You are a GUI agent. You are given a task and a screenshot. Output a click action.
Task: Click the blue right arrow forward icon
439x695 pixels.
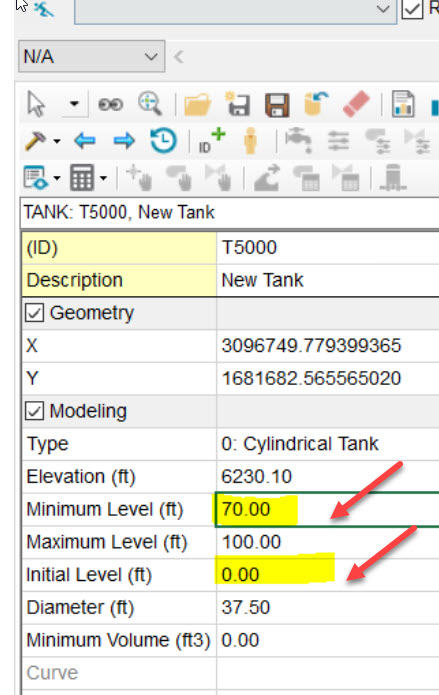[124, 141]
